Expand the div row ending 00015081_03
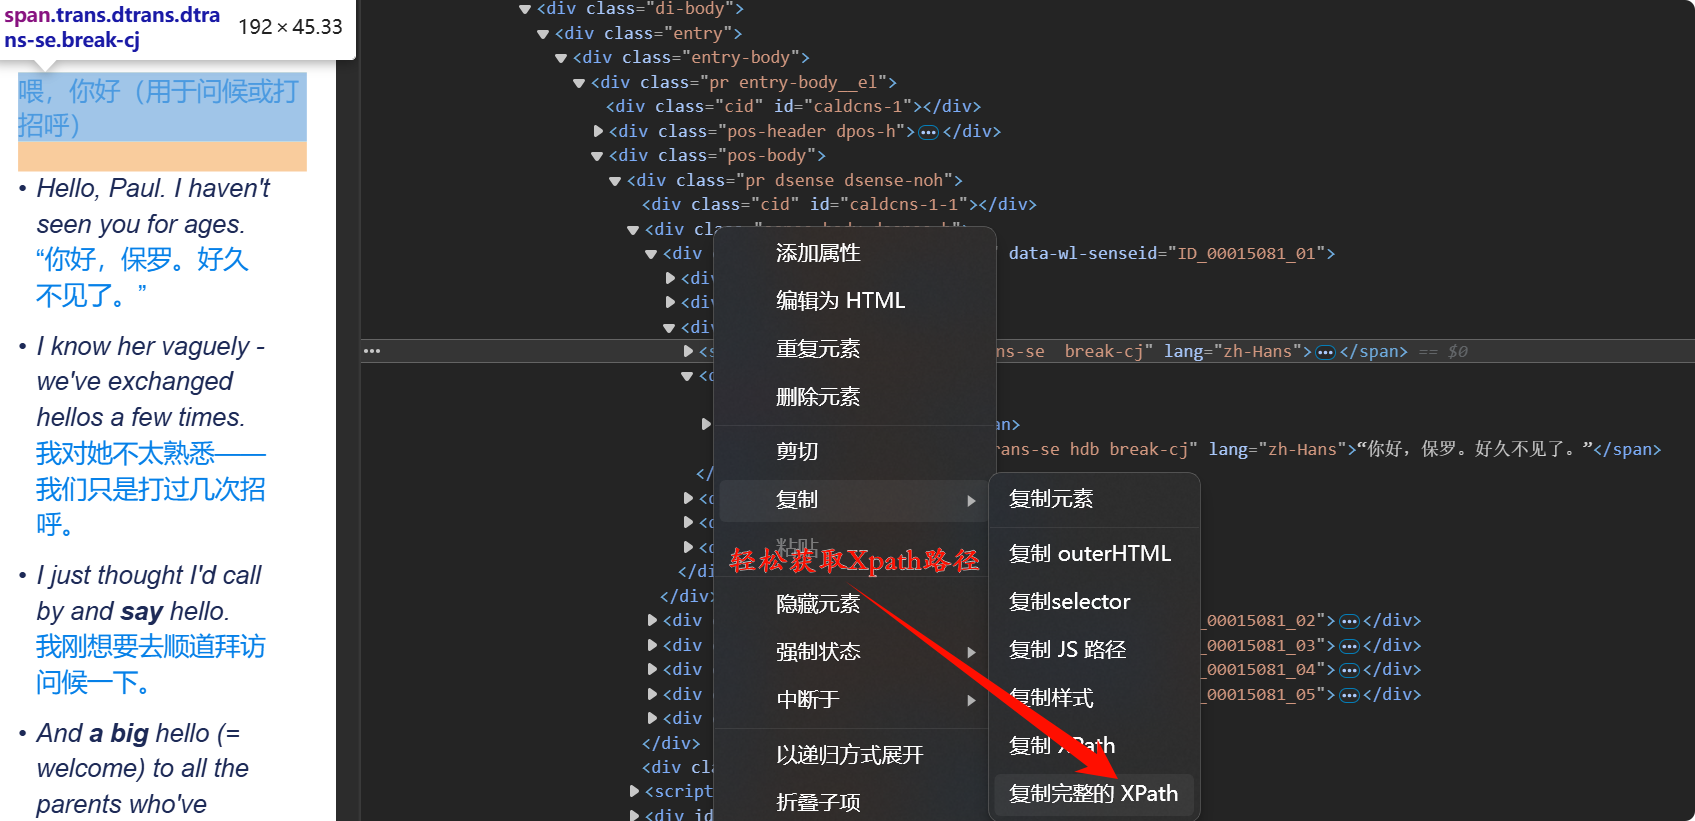This screenshot has width=1695, height=821. pos(652,645)
